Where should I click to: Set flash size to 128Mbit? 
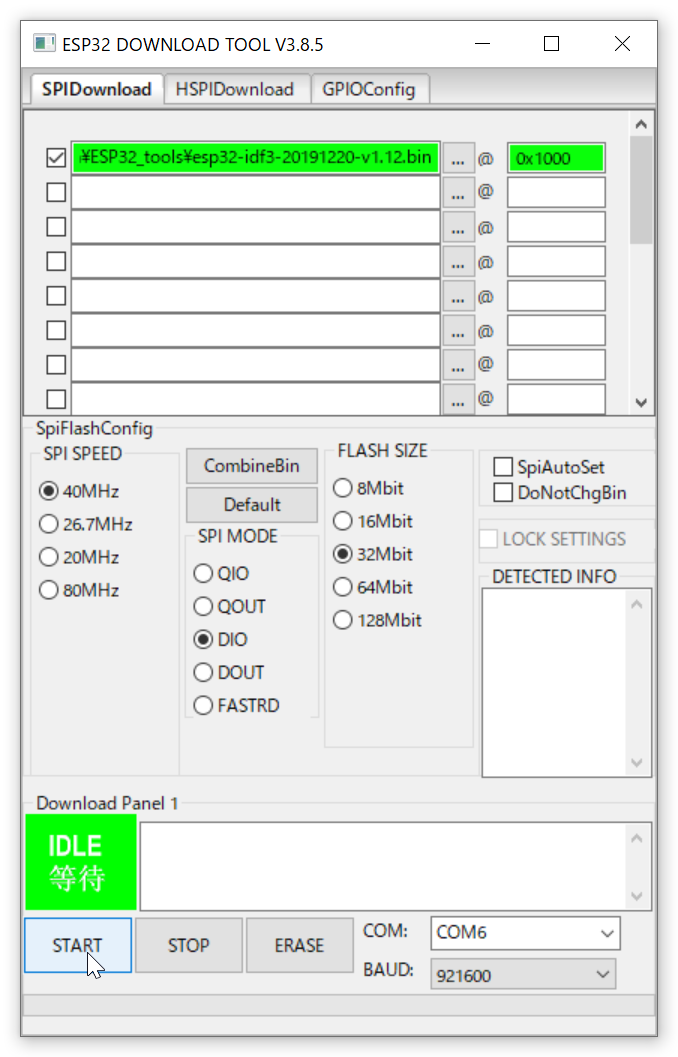click(x=377, y=620)
